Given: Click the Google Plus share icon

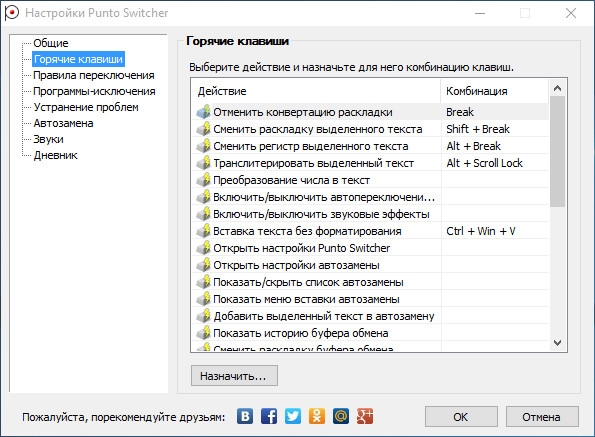Looking at the screenshot, I should tap(365, 417).
